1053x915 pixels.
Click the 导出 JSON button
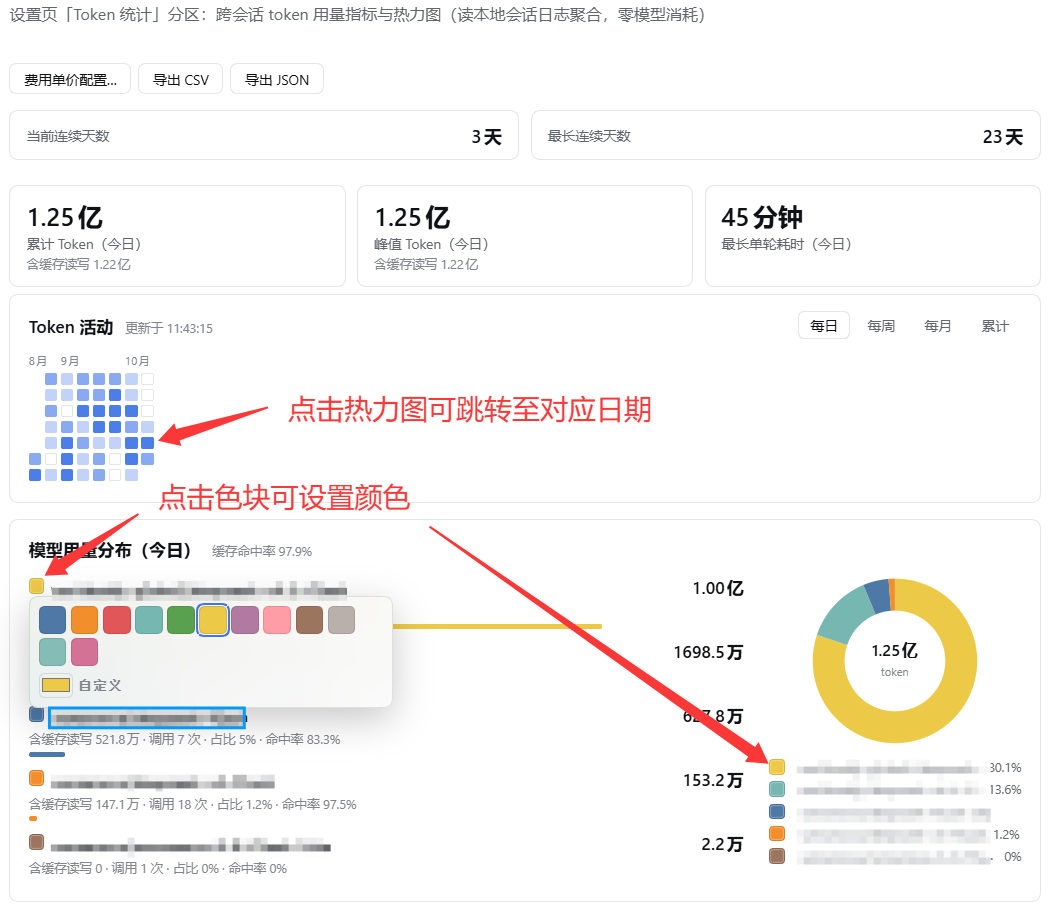click(277, 79)
